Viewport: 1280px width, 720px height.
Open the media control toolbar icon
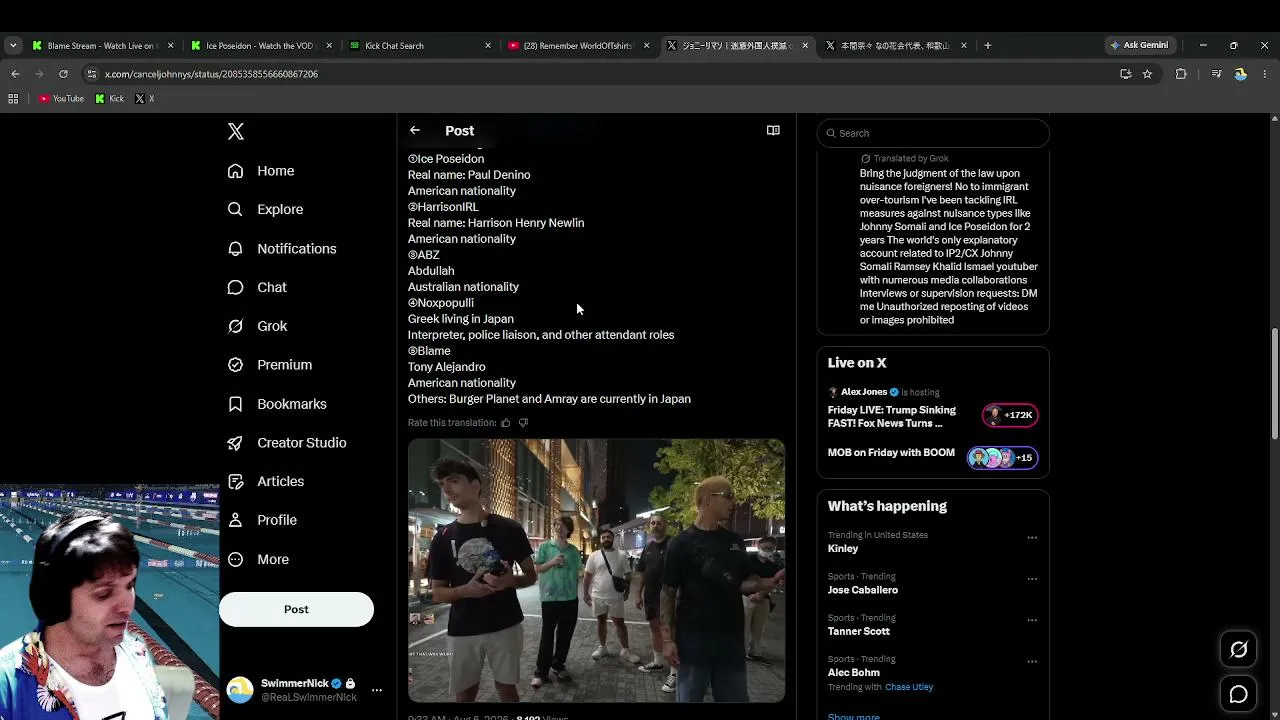pos(1216,74)
